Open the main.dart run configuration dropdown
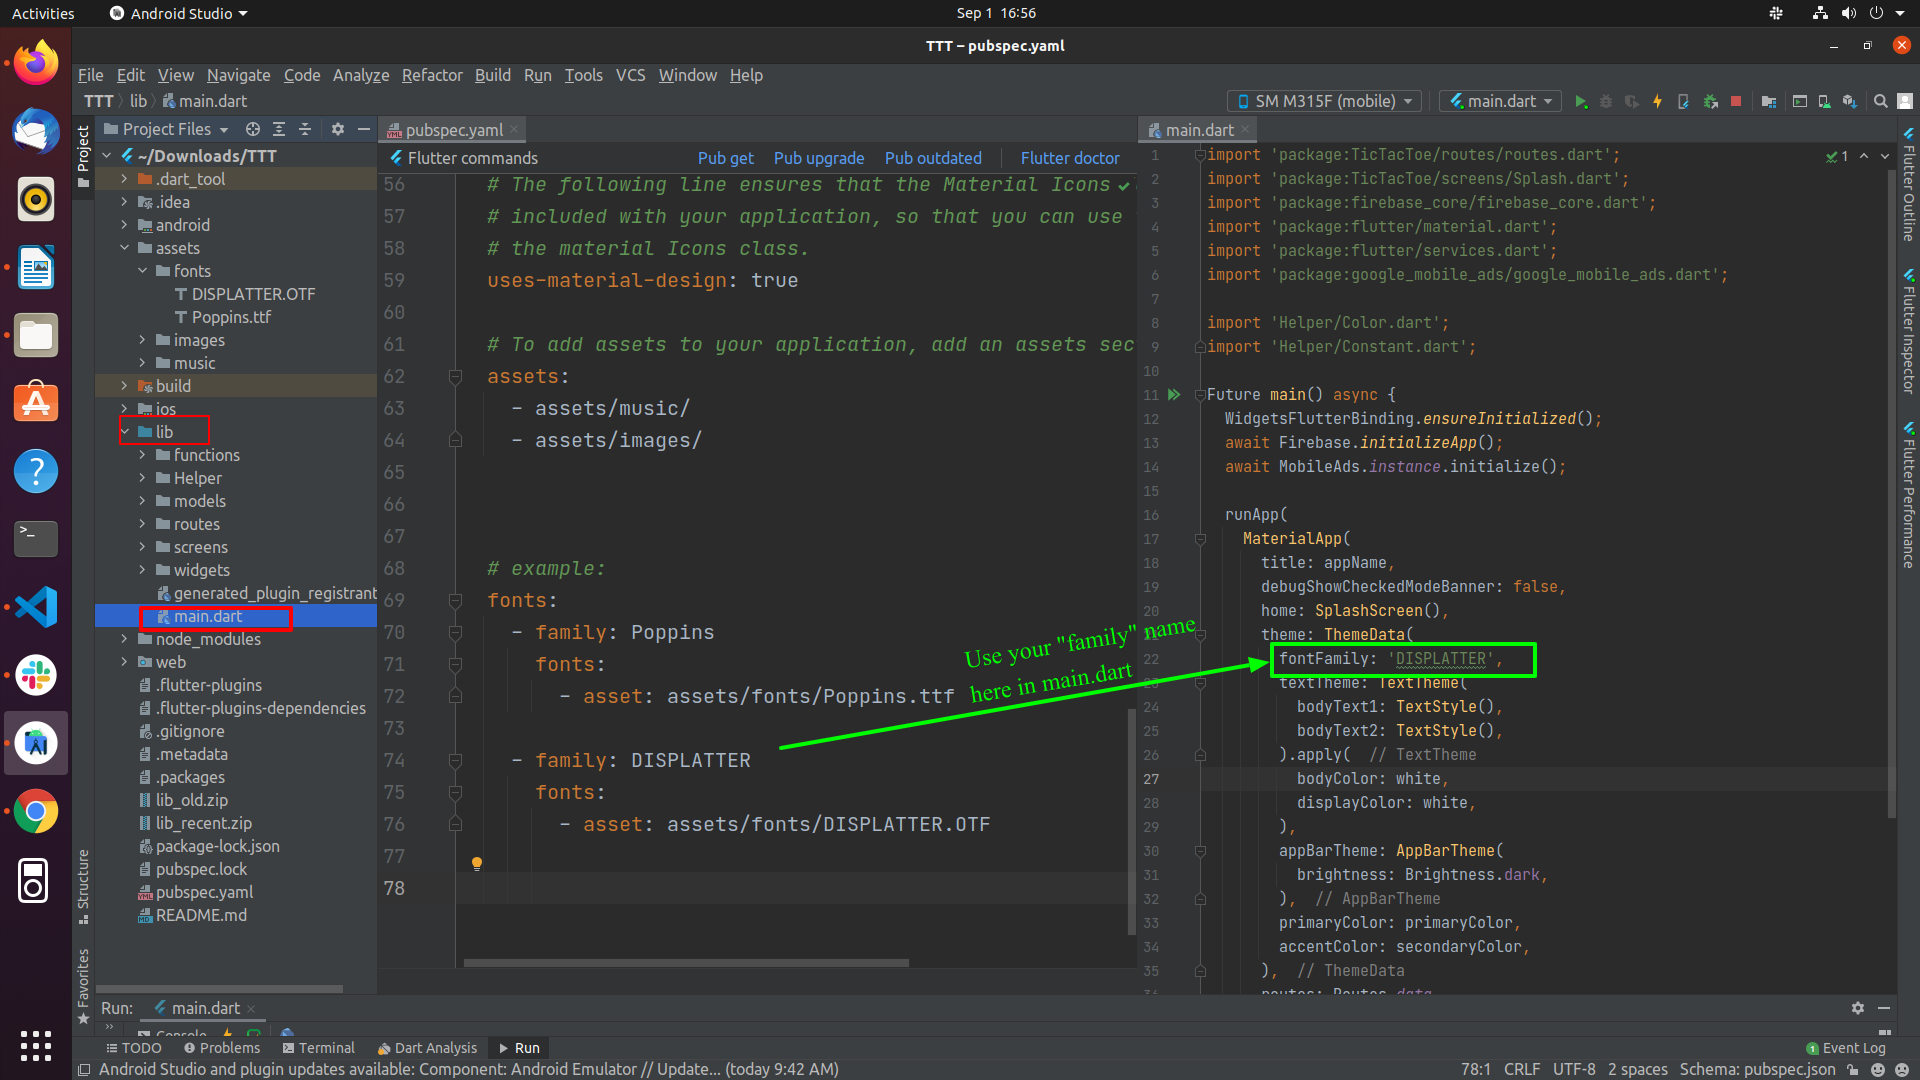1920x1080 pixels. pos(1500,101)
